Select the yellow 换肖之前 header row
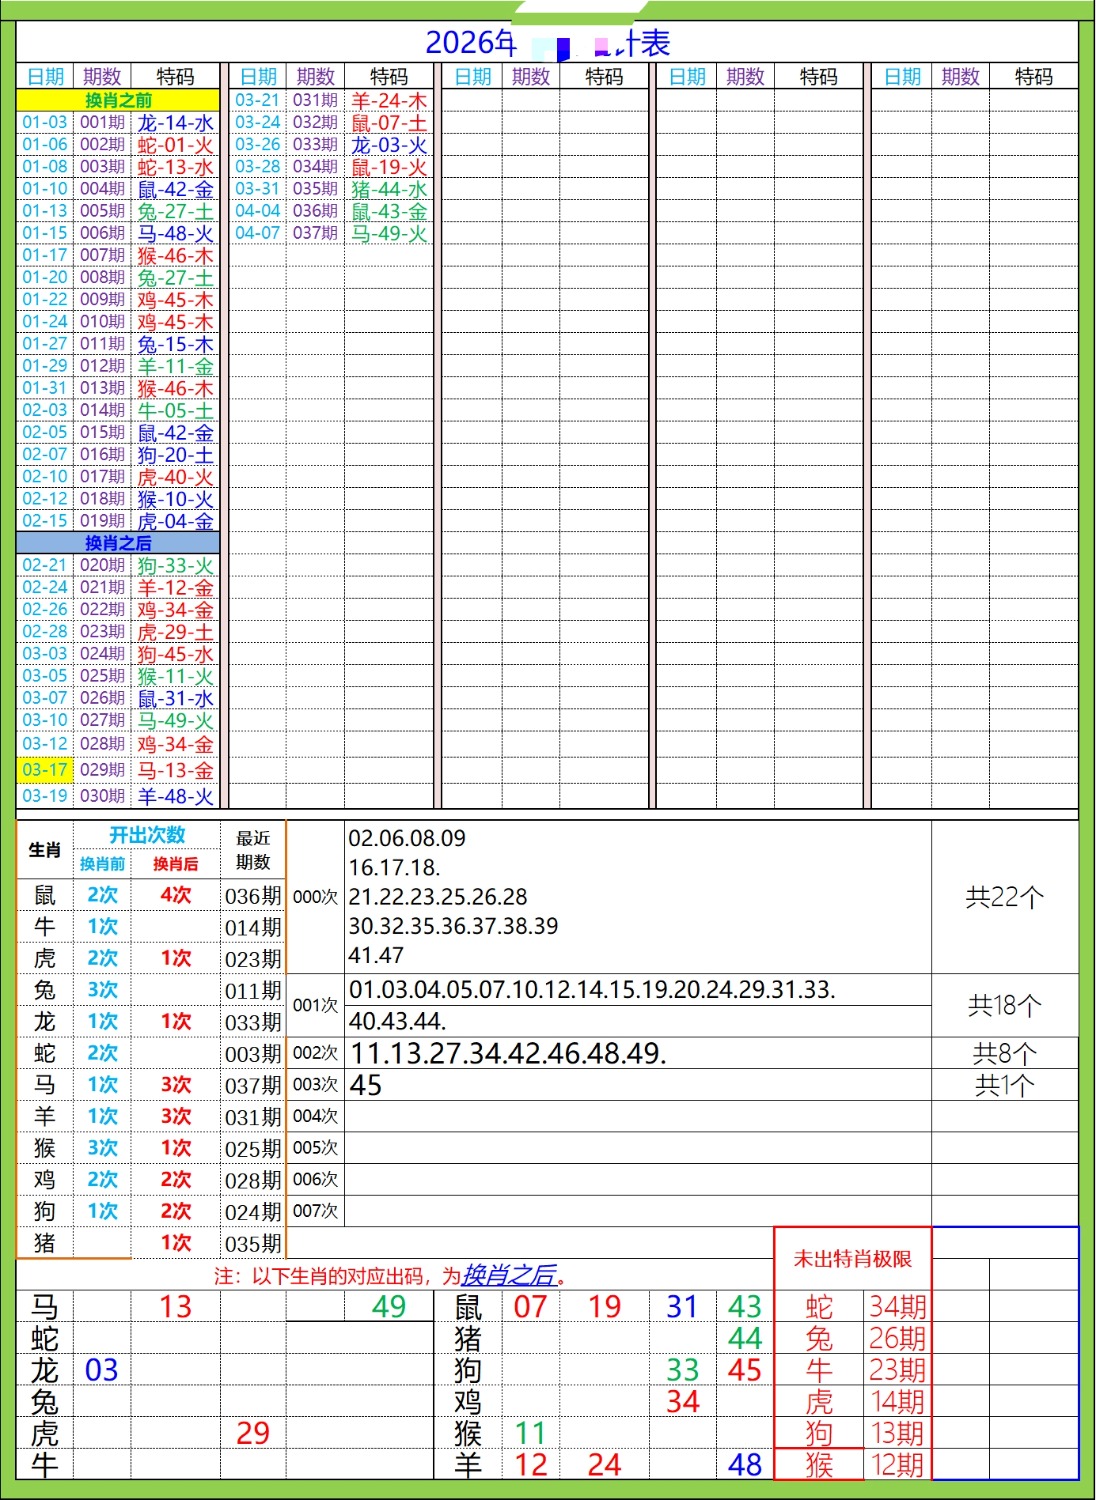1096x1500 pixels. pyautogui.click(x=118, y=100)
